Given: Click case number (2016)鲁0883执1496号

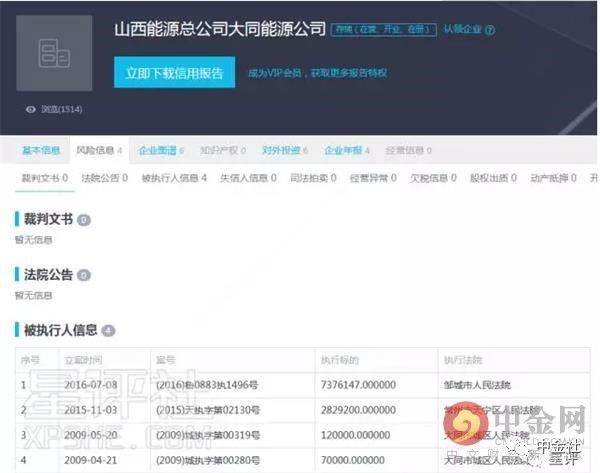Looking at the screenshot, I should click(x=207, y=385).
